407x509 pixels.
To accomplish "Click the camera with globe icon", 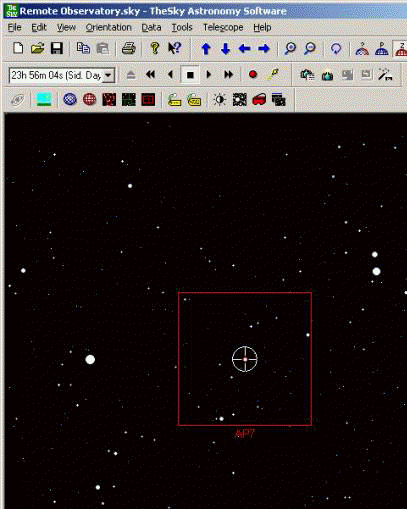I will 327,75.
